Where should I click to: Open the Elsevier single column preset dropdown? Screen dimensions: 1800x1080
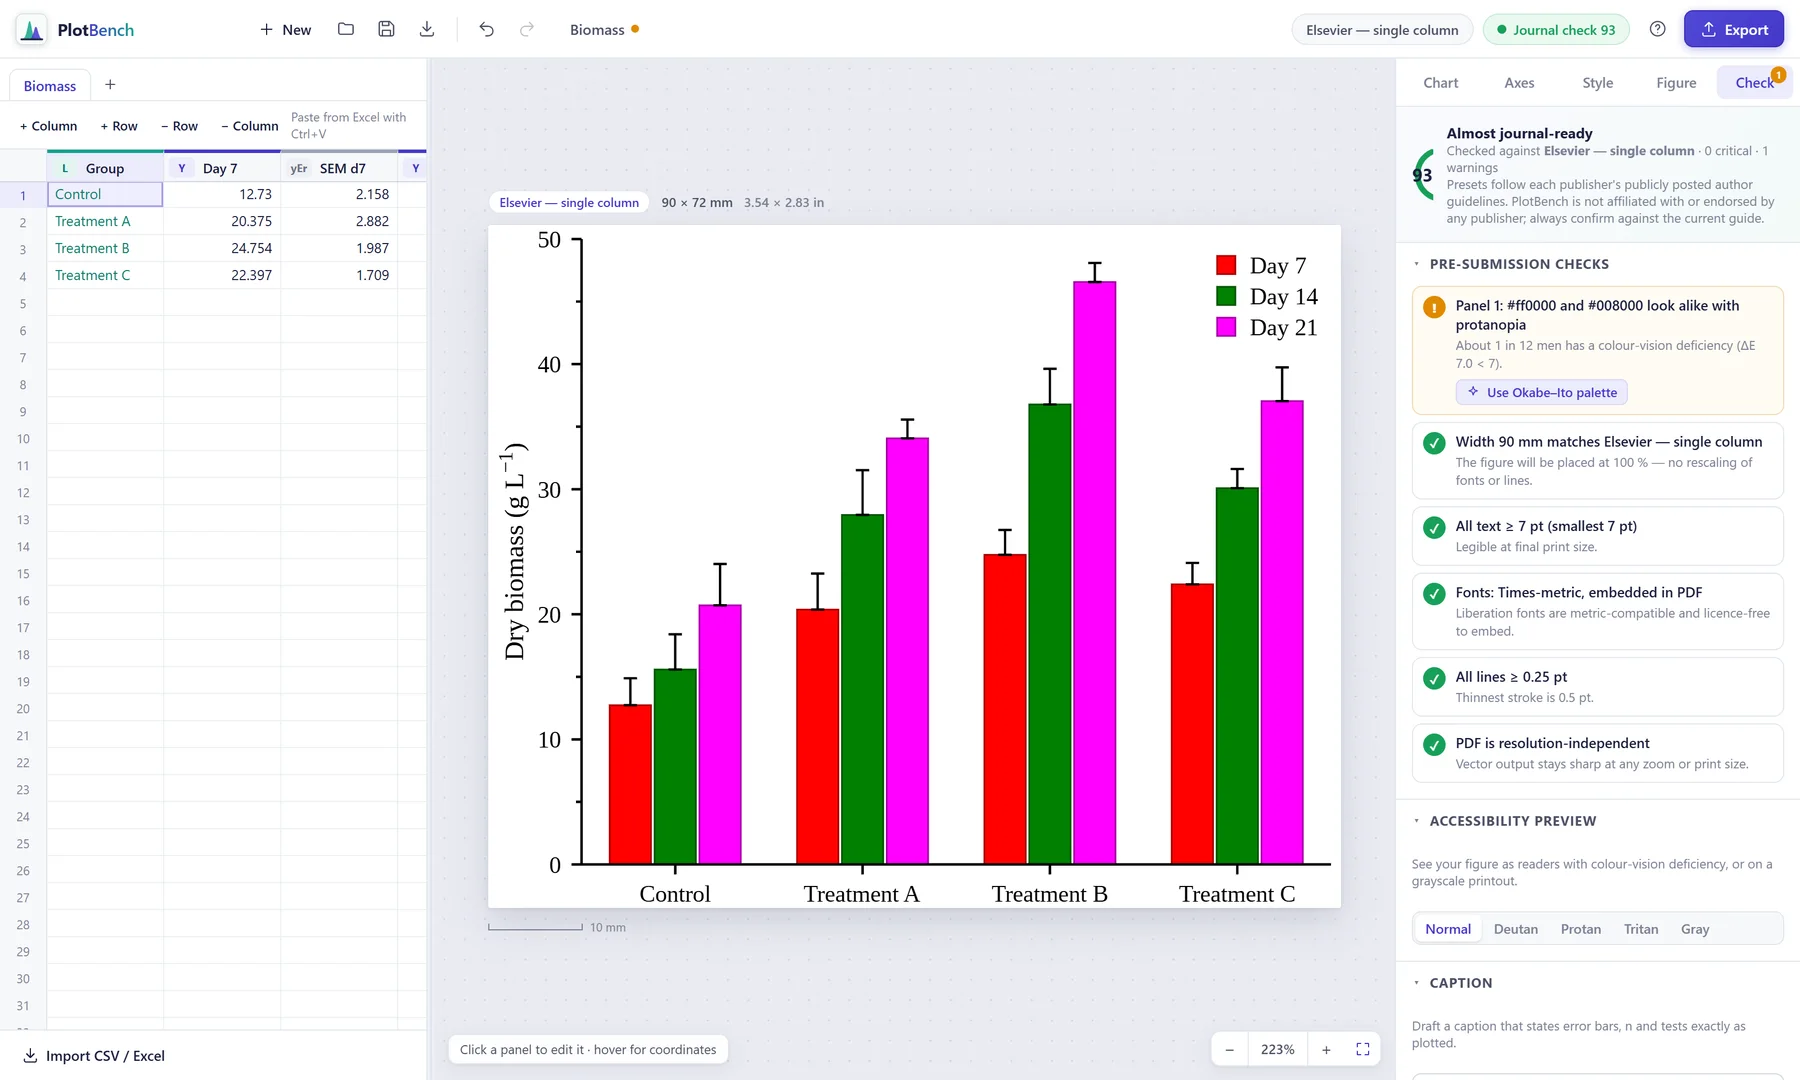[x=1382, y=30]
